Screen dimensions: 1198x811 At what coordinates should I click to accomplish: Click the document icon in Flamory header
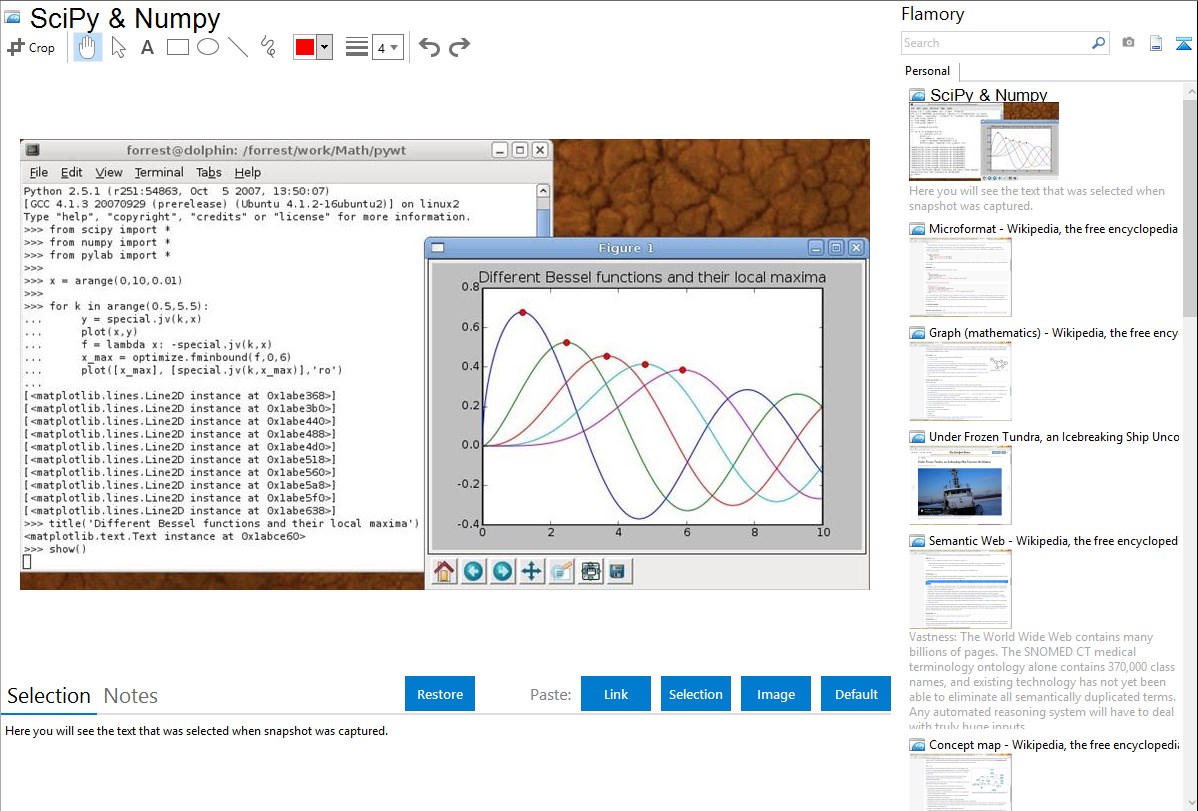tap(1156, 43)
